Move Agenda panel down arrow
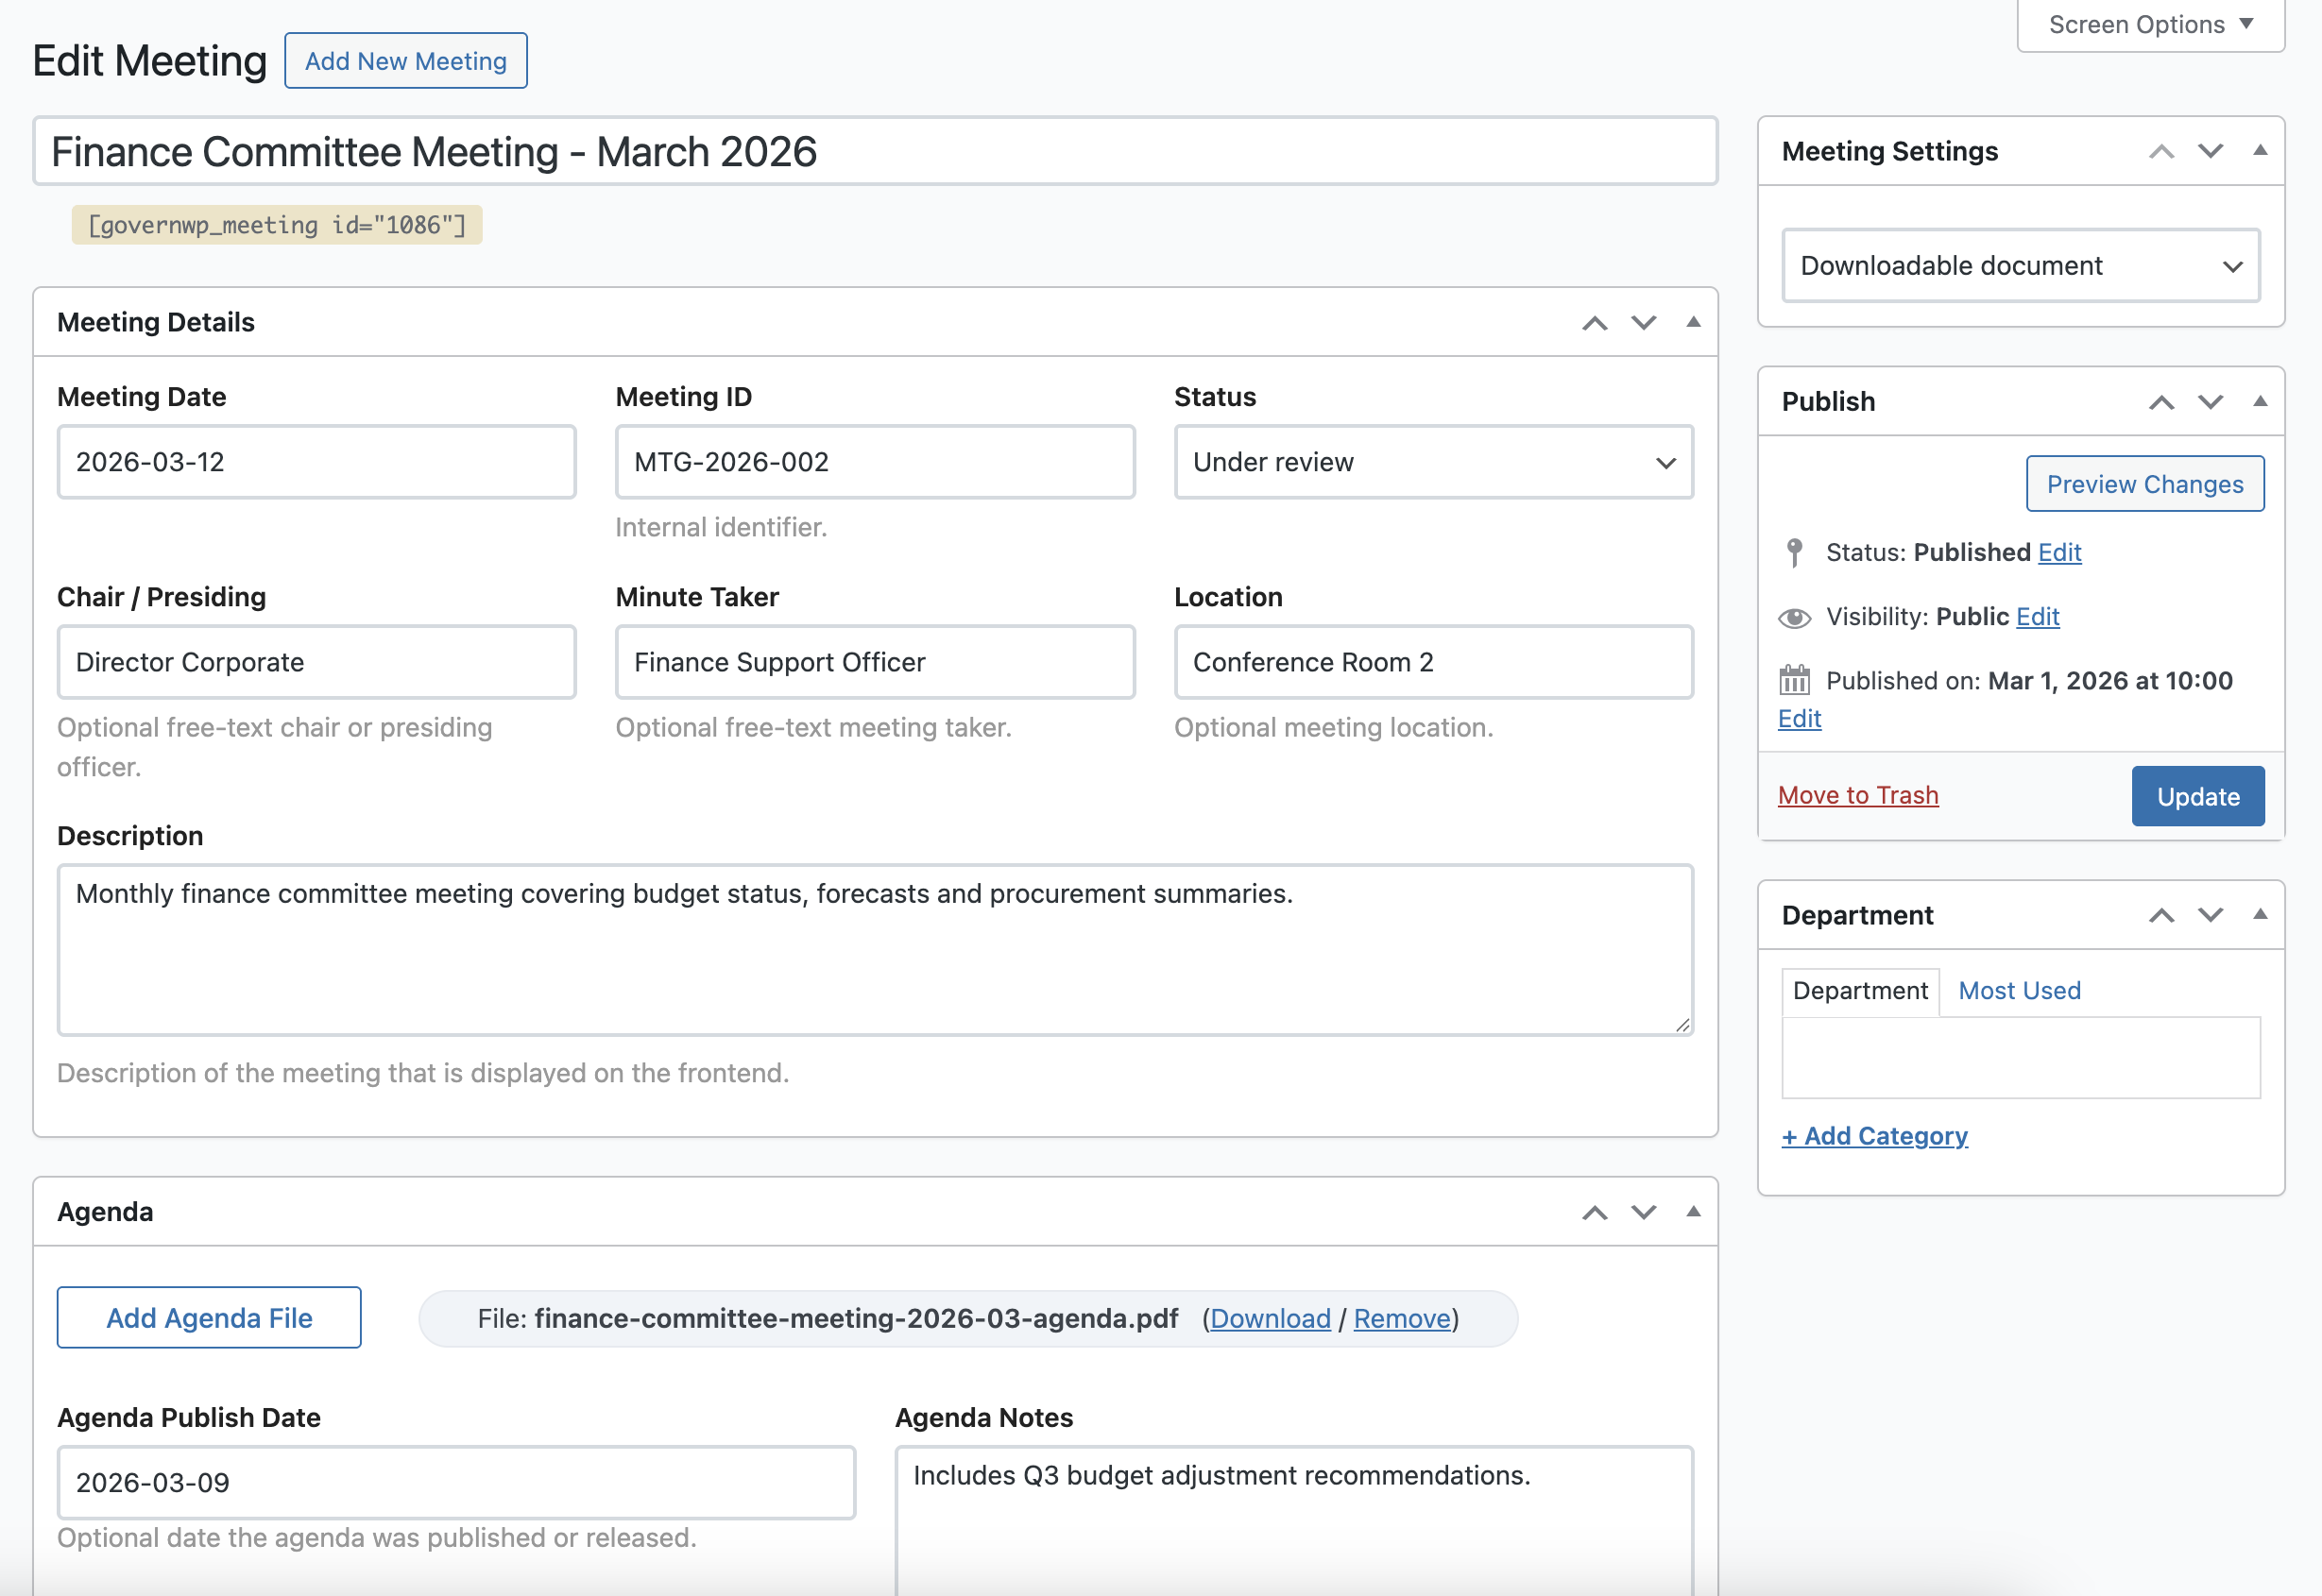 pos(1643,1212)
